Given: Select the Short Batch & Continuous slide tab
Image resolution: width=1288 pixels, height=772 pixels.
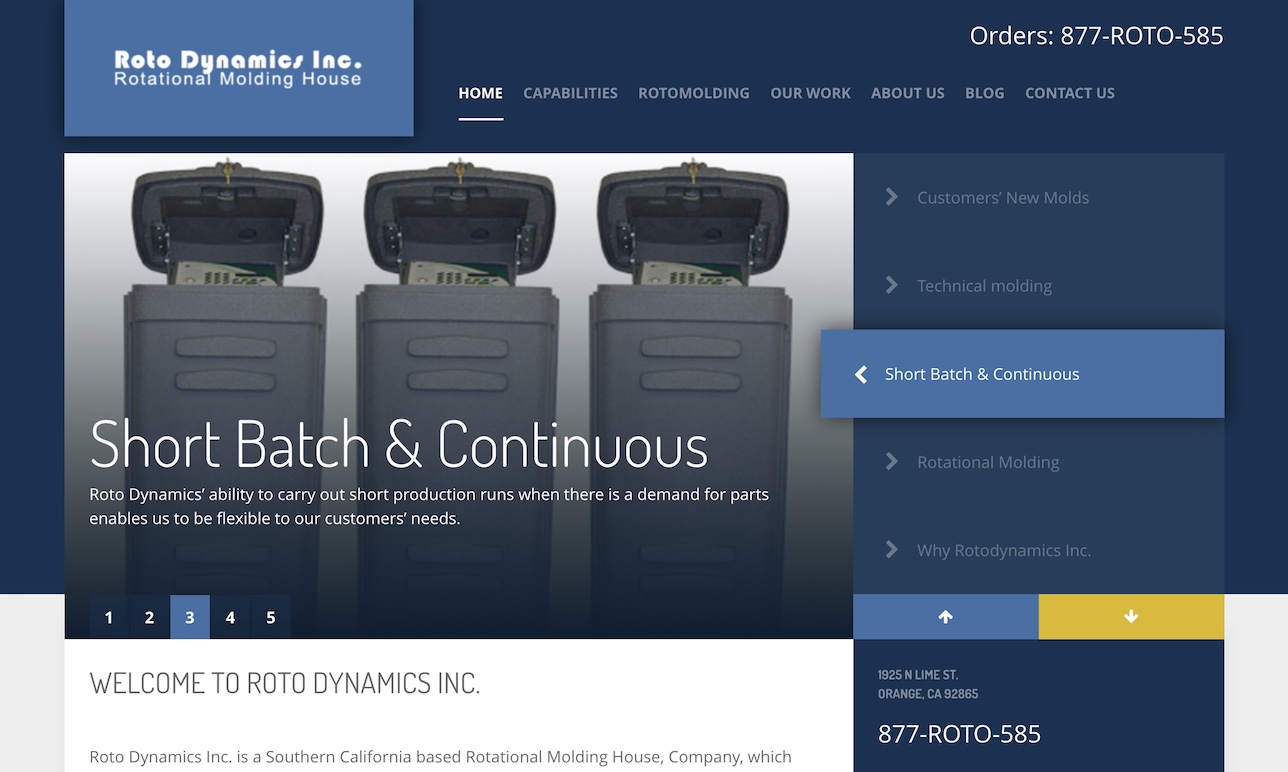Looking at the screenshot, I should pyautogui.click(x=1022, y=373).
